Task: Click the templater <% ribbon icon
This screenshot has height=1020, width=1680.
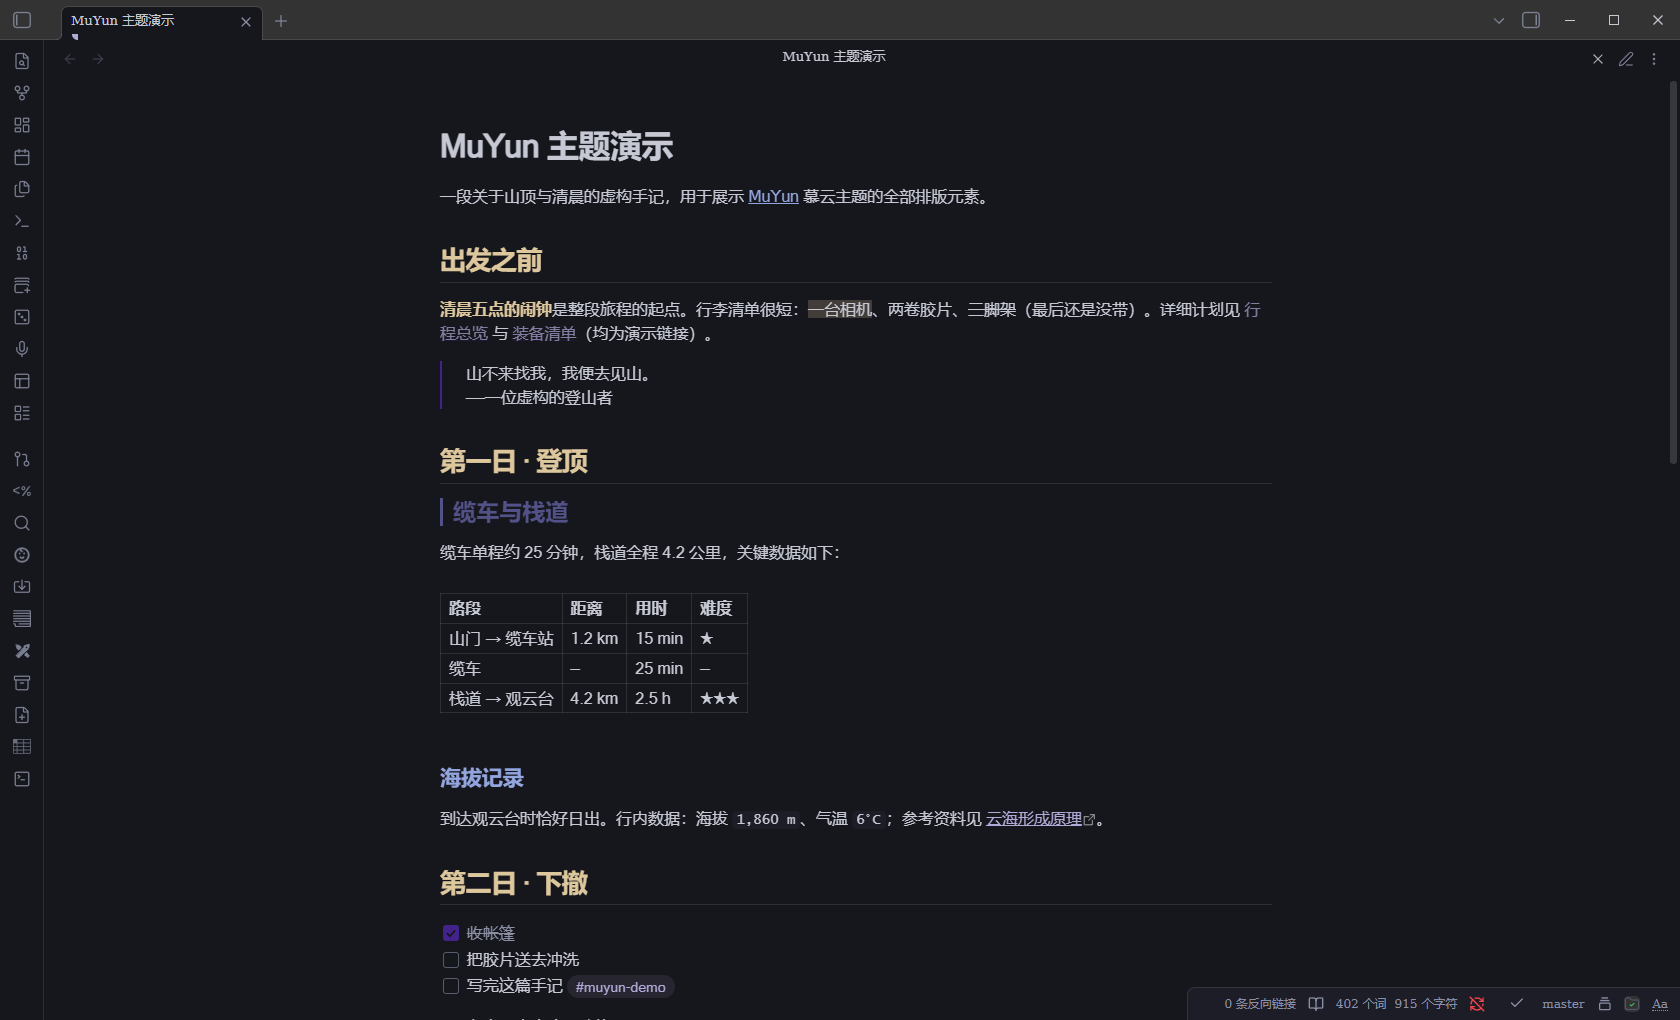Action: tap(22, 491)
